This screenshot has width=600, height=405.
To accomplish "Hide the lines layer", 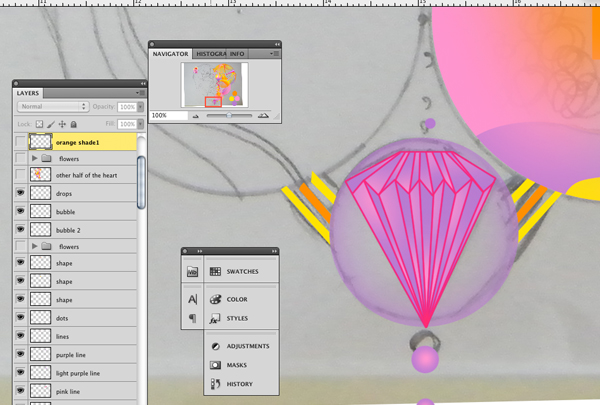I will (21, 335).
